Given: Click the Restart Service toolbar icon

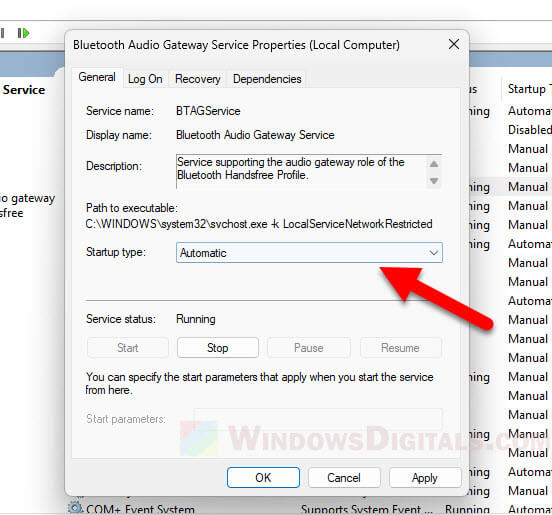Looking at the screenshot, I should pos(23,33).
